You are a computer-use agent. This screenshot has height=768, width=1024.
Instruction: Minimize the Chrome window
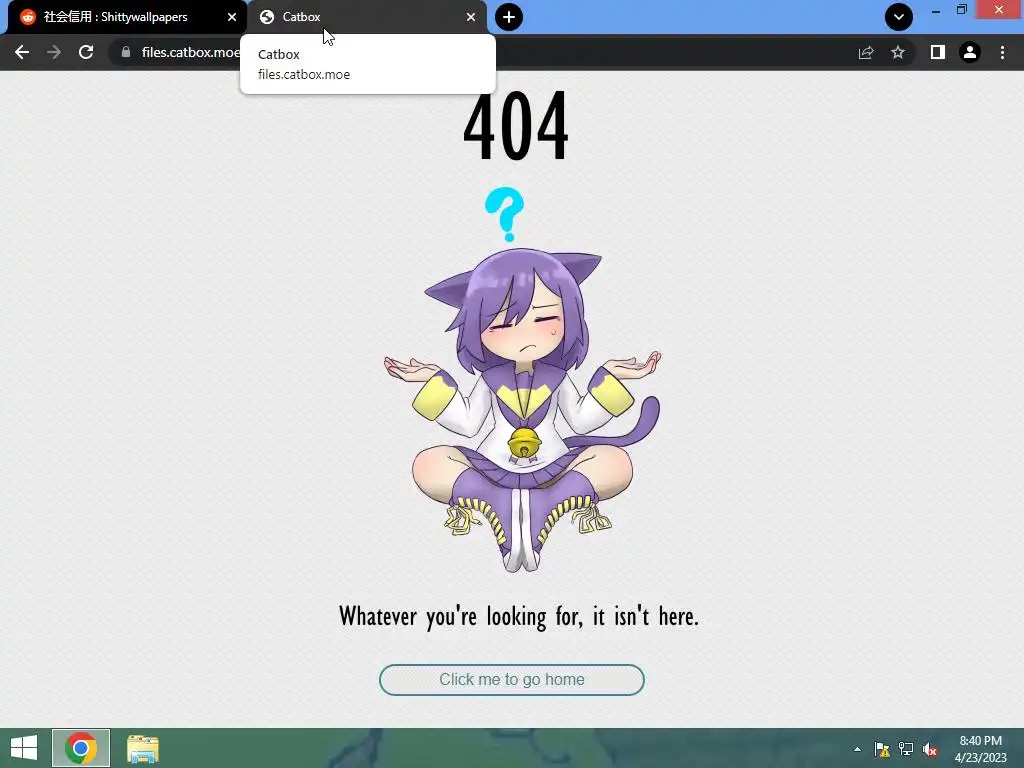pos(936,10)
